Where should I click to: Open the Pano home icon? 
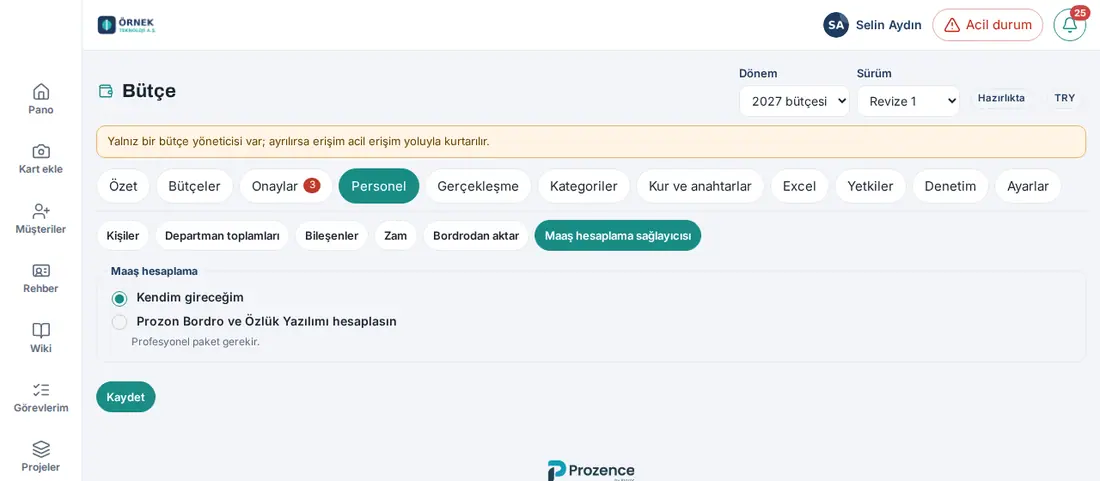(x=41, y=92)
